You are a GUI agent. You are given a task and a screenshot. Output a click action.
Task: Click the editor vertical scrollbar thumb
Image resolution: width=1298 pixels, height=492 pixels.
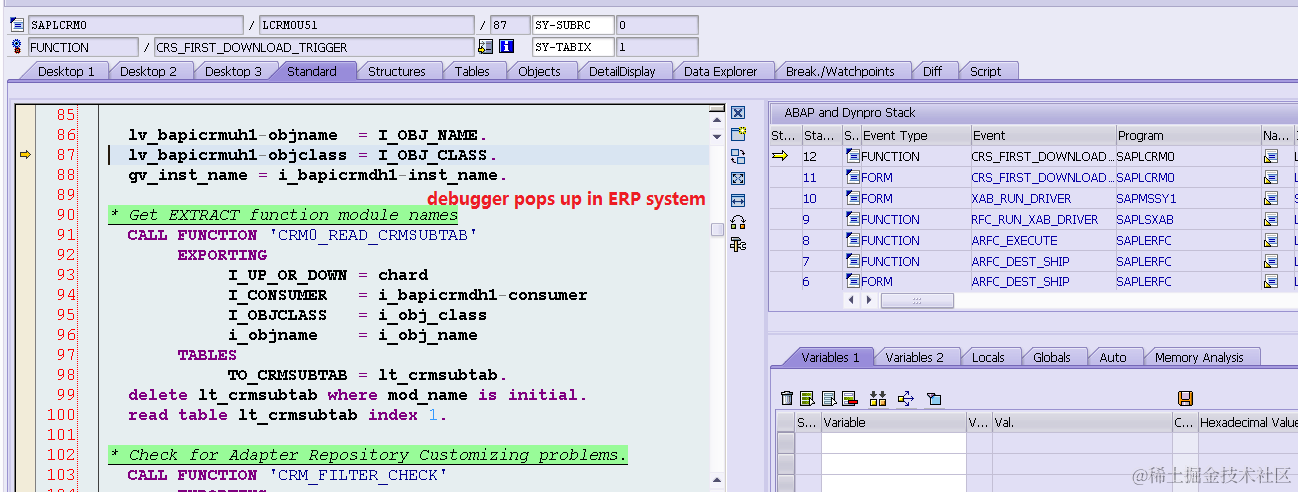(x=716, y=229)
